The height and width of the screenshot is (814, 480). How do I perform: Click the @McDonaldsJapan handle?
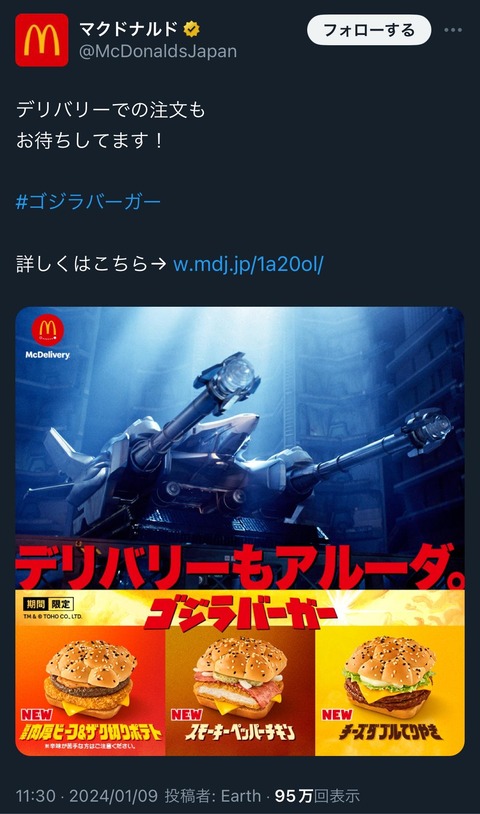(x=158, y=51)
